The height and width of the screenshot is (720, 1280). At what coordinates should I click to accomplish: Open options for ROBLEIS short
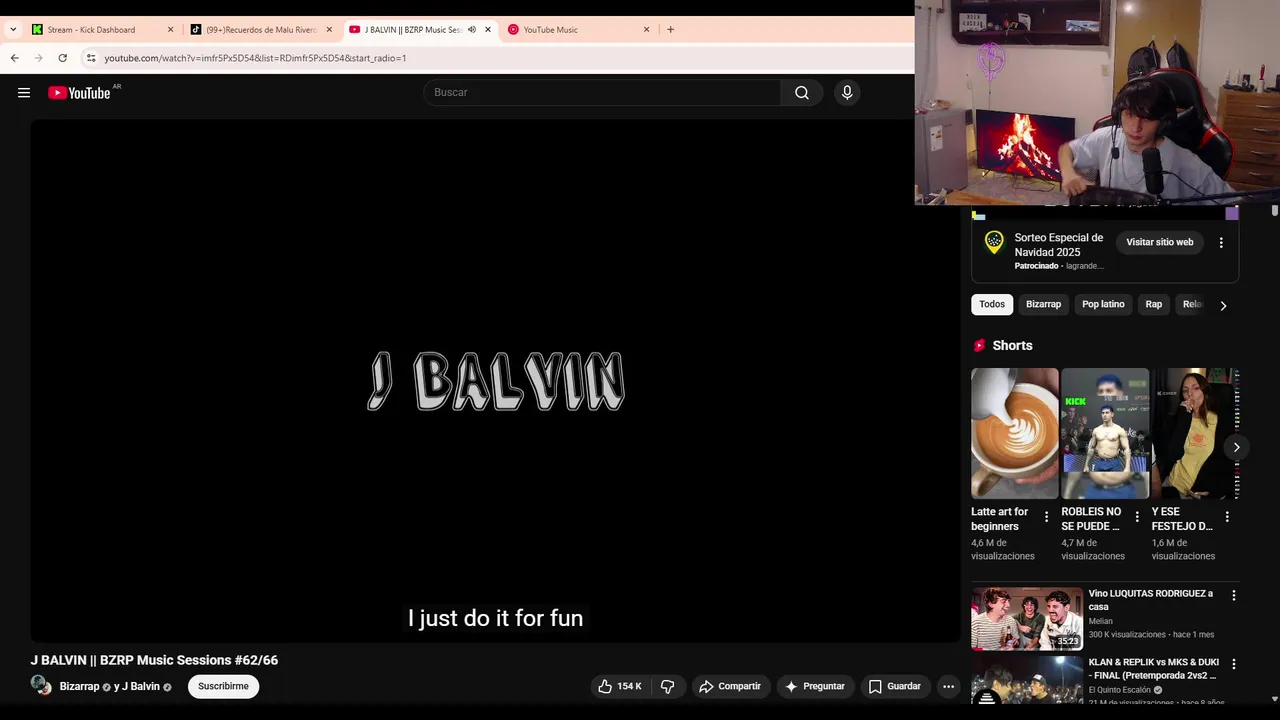(x=1137, y=517)
